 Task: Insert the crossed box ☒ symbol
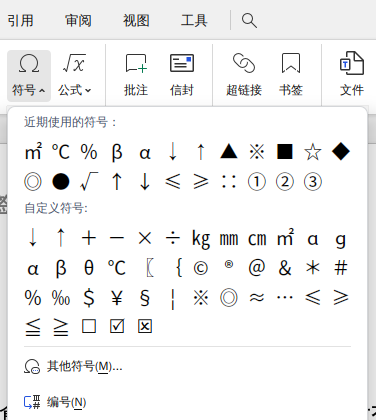(x=145, y=326)
